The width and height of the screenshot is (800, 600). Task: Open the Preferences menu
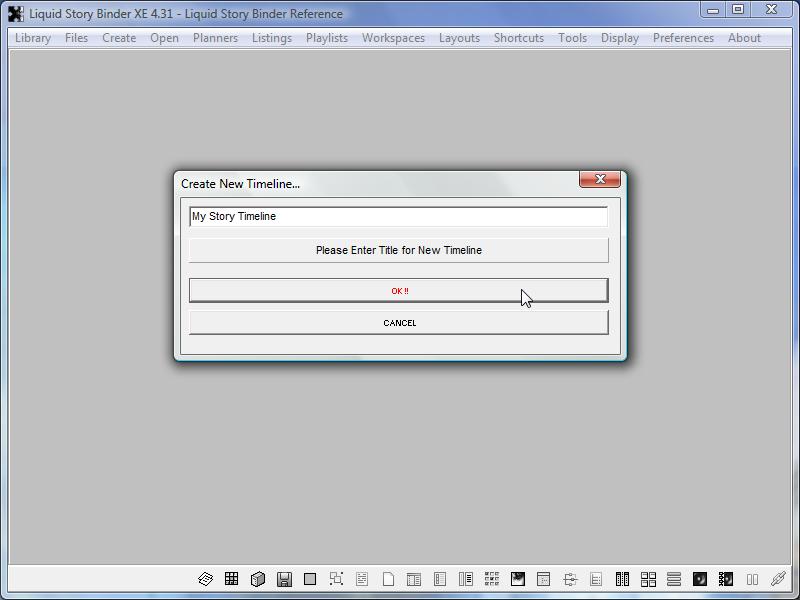click(683, 38)
